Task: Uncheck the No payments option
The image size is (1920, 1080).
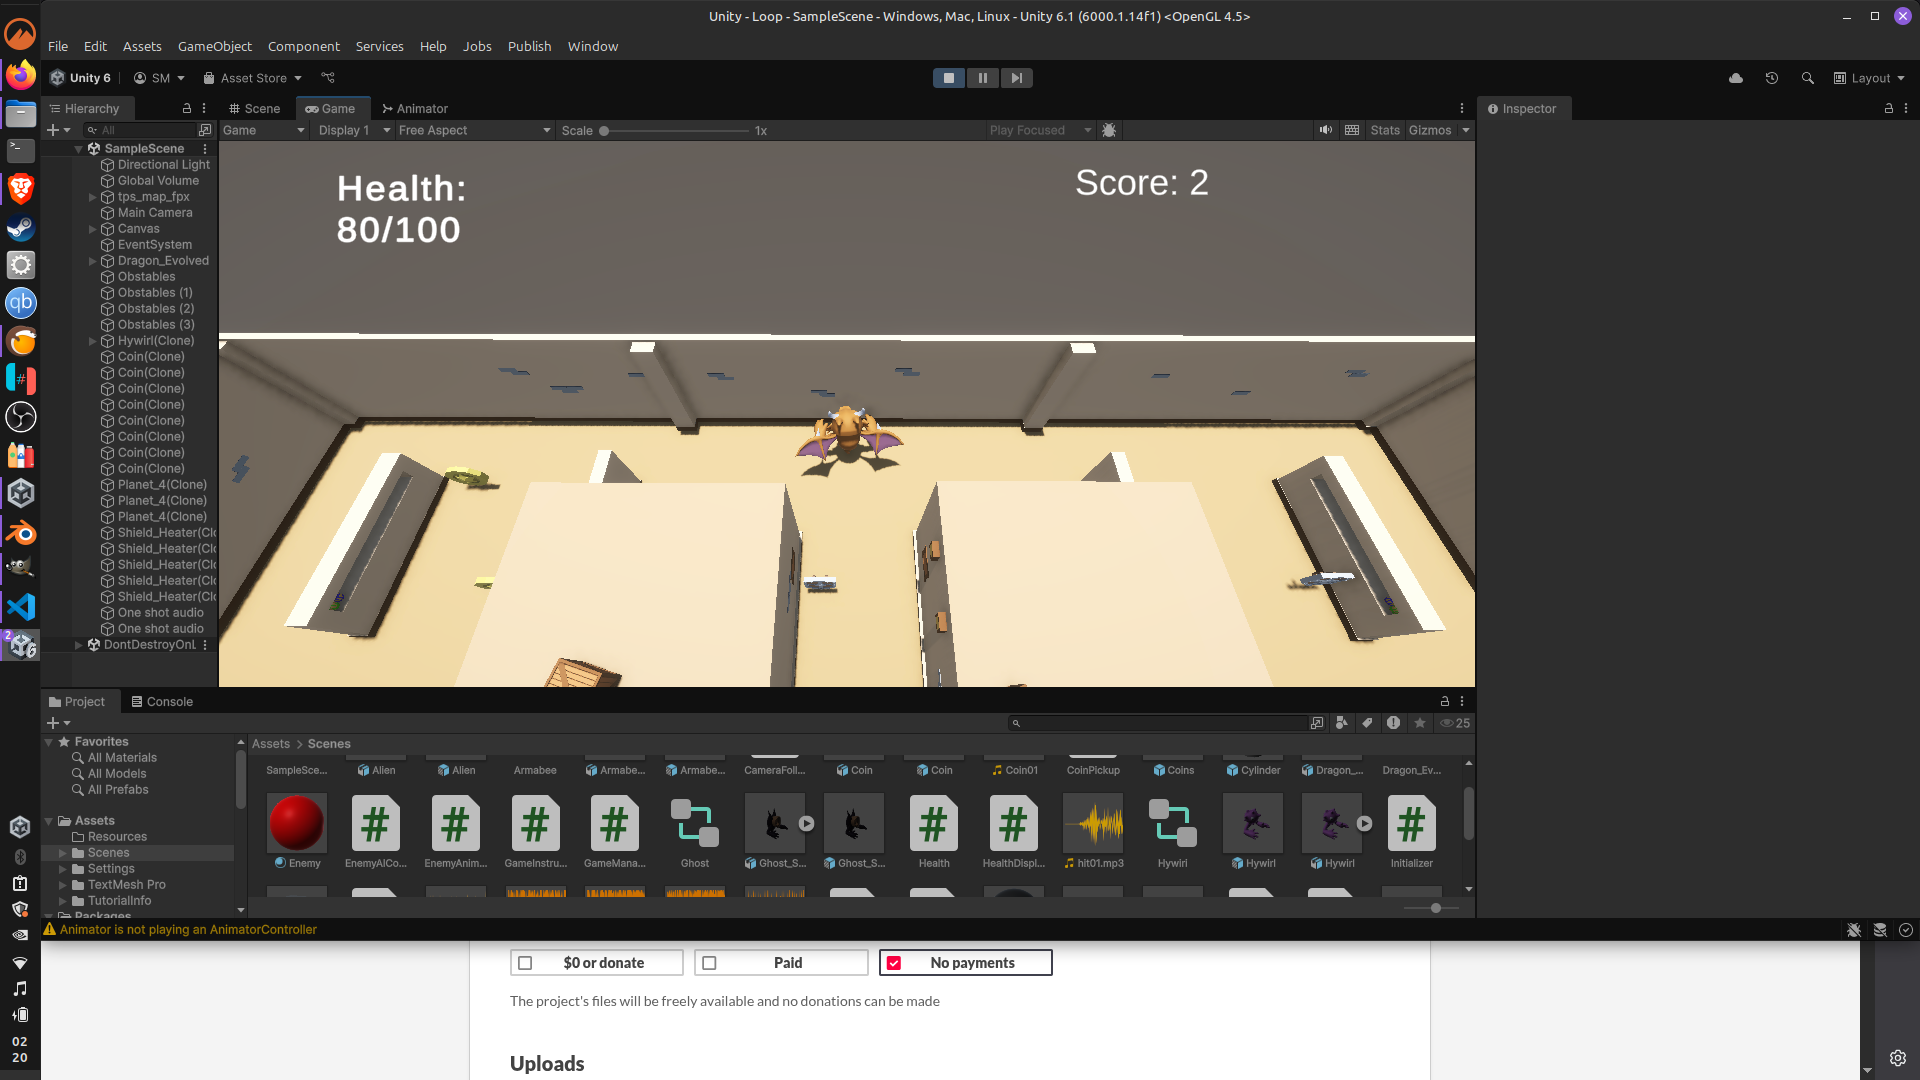Action: 894,963
